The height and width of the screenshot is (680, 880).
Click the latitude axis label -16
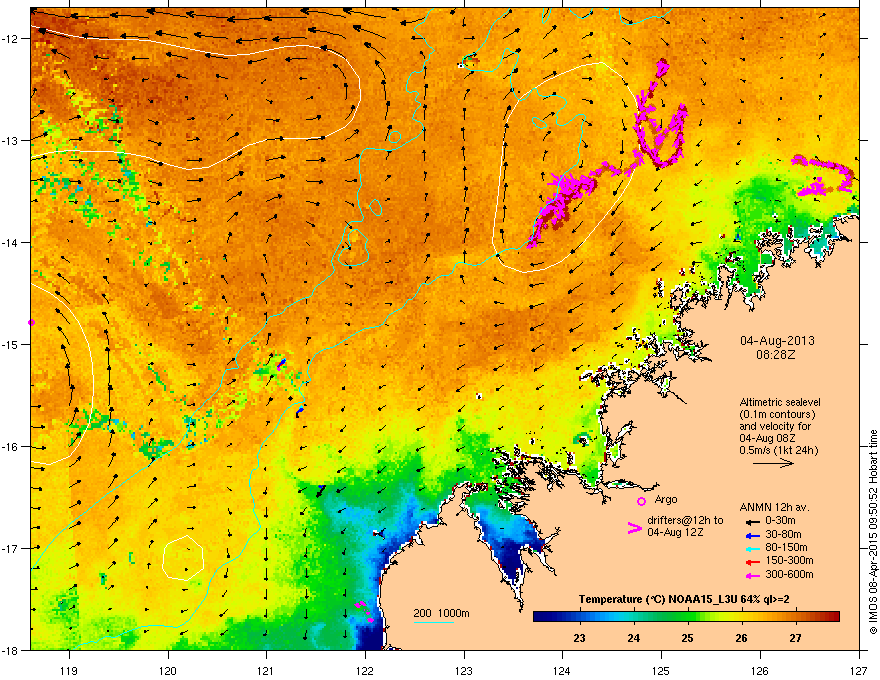(x=11, y=447)
